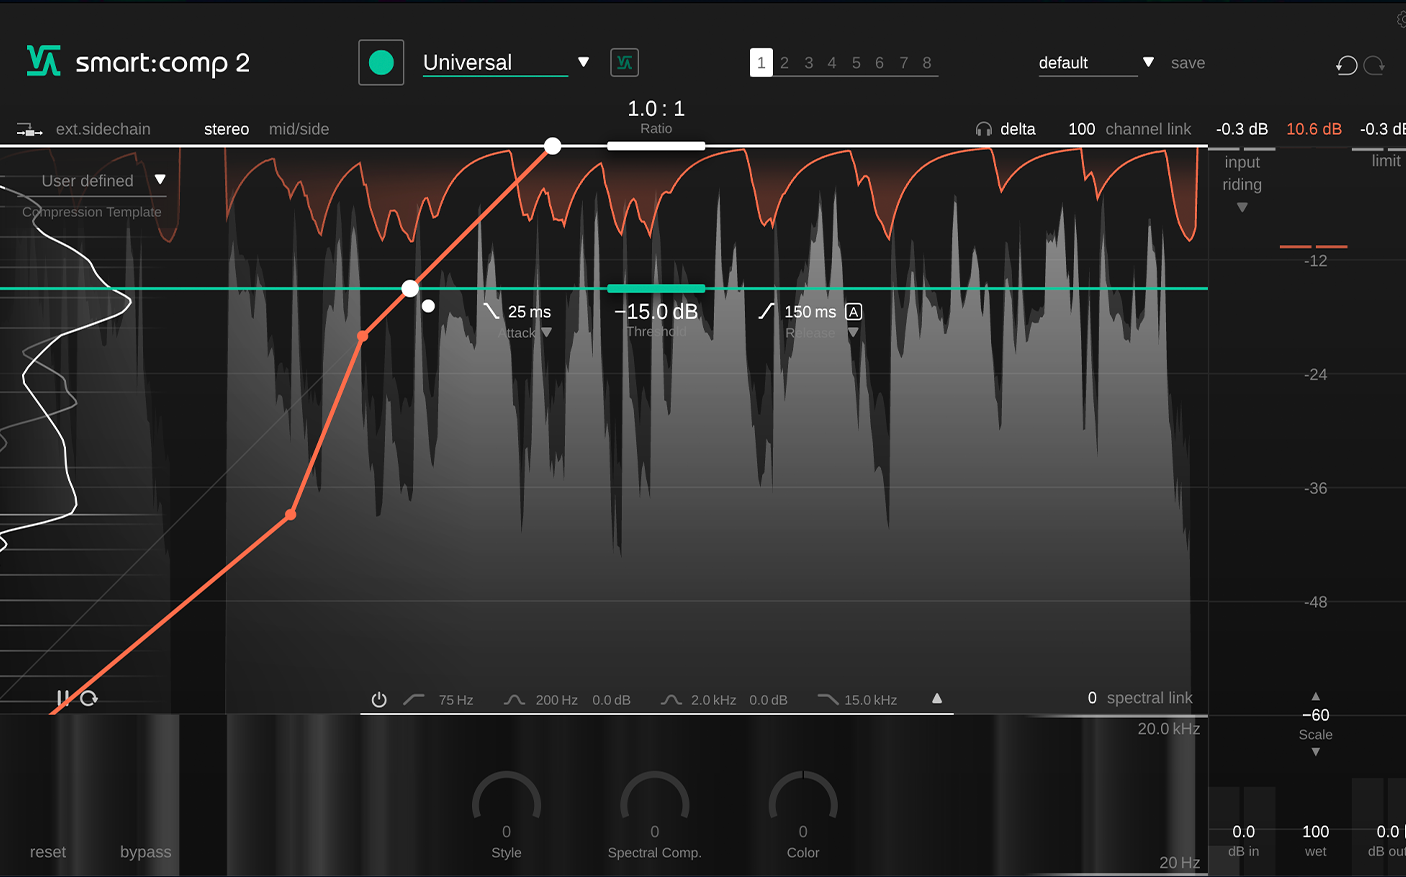
Task: Click the 75 Hz filter frequency value
Action: tap(456, 700)
